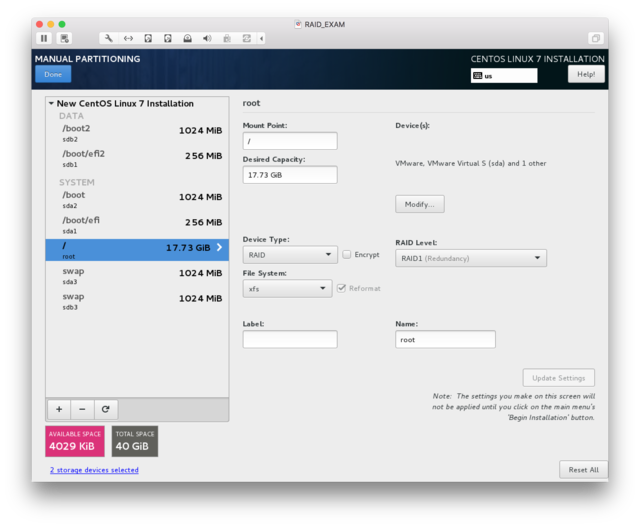
Task: Remove selected mount point with minus
Action: coord(82,409)
